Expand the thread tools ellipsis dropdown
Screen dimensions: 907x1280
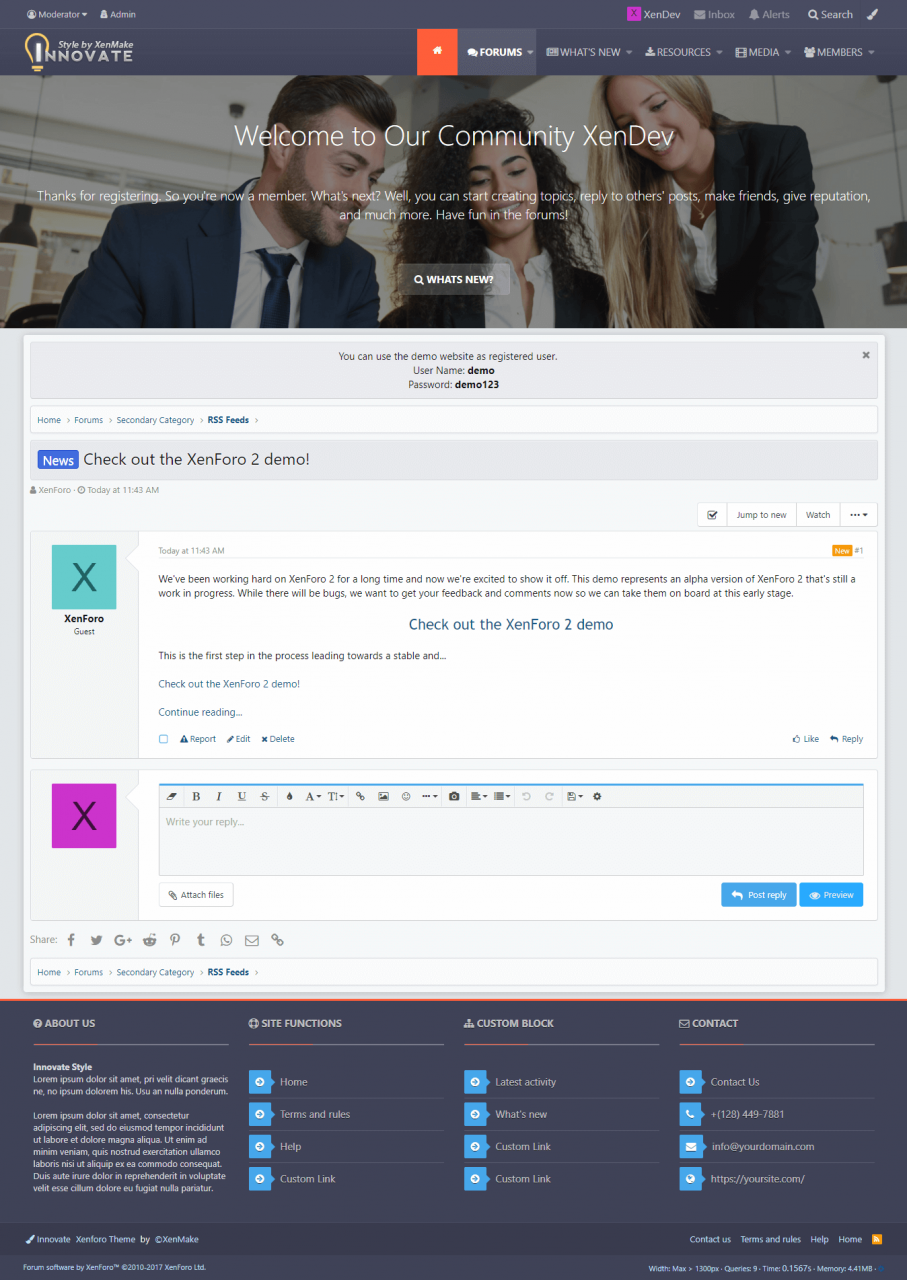858,515
